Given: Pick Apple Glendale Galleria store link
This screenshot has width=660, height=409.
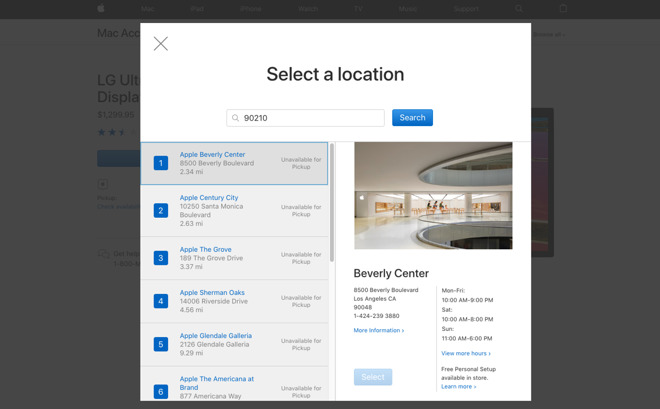Looking at the screenshot, I should point(216,335).
